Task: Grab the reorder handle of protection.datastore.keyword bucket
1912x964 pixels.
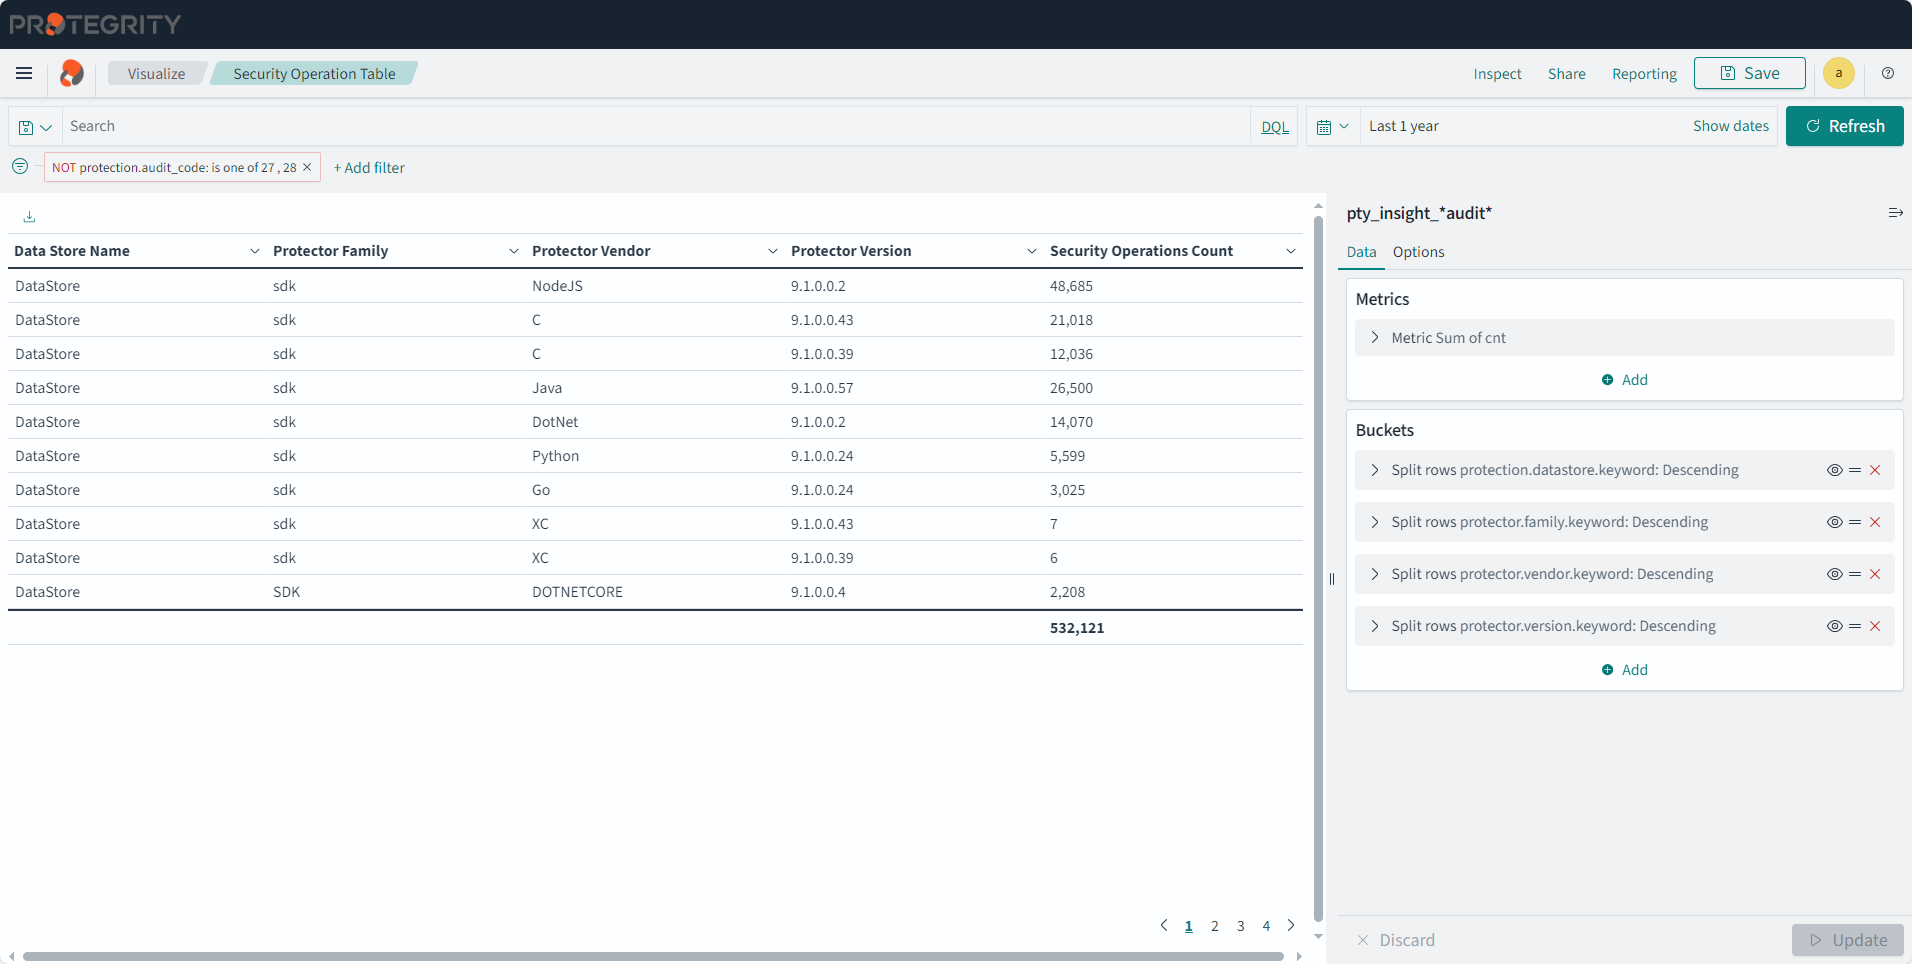Action: click(x=1855, y=470)
